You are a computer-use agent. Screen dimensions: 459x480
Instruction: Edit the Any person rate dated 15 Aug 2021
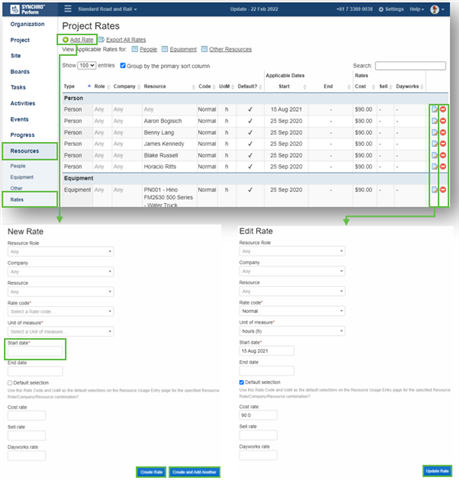point(434,109)
